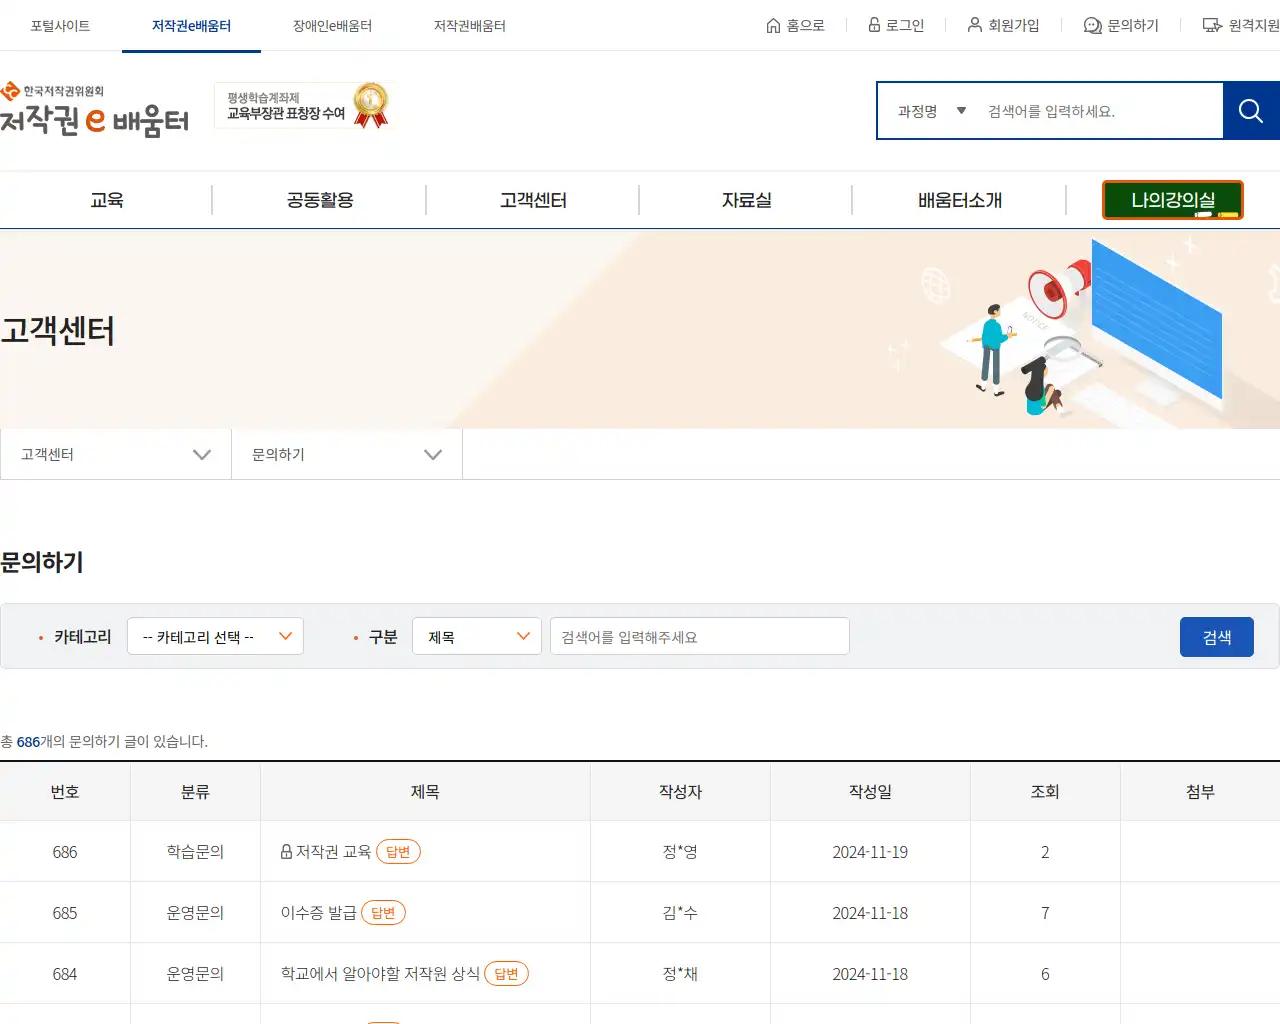Click the 답변 badge on row 686
Screen dimensions: 1280x1024
398,852
